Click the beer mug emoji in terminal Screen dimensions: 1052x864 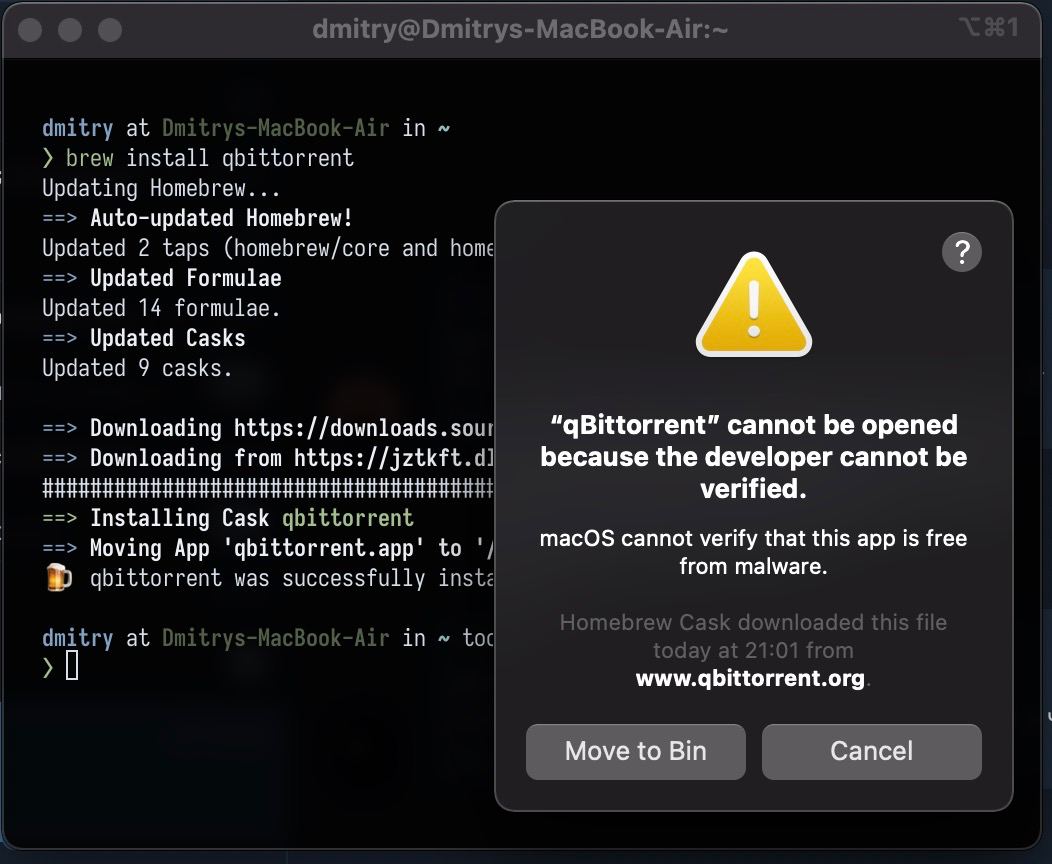point(58,577)
